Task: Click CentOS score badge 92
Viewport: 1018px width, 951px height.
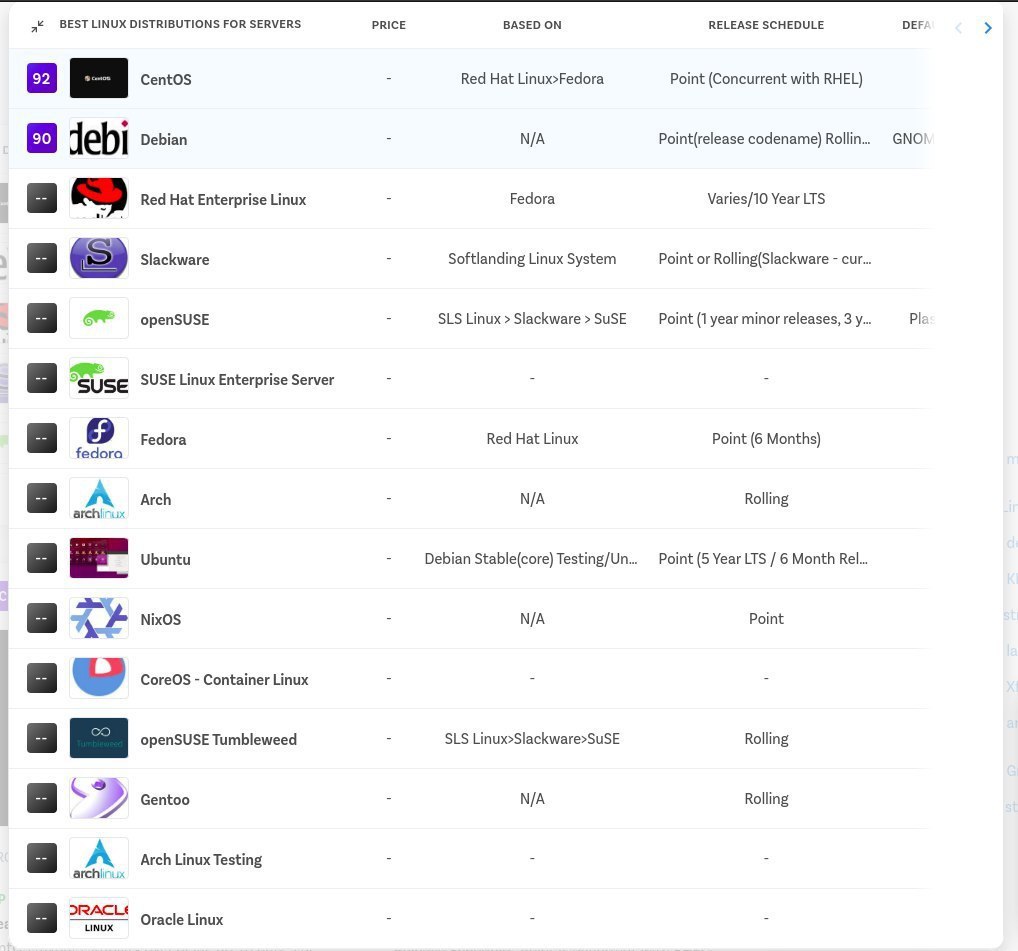Action: [42, 79]
